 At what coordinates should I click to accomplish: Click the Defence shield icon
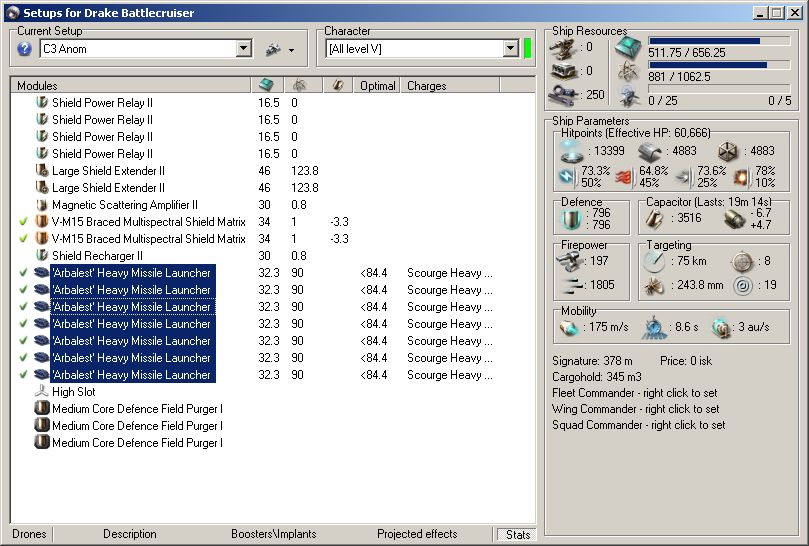click(569, 218)
